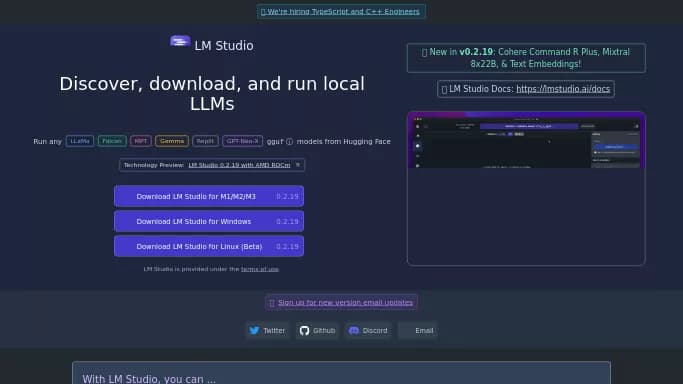Download LM Studio for Linux (Beta)
683x384 pixels.
coord(209,246)
